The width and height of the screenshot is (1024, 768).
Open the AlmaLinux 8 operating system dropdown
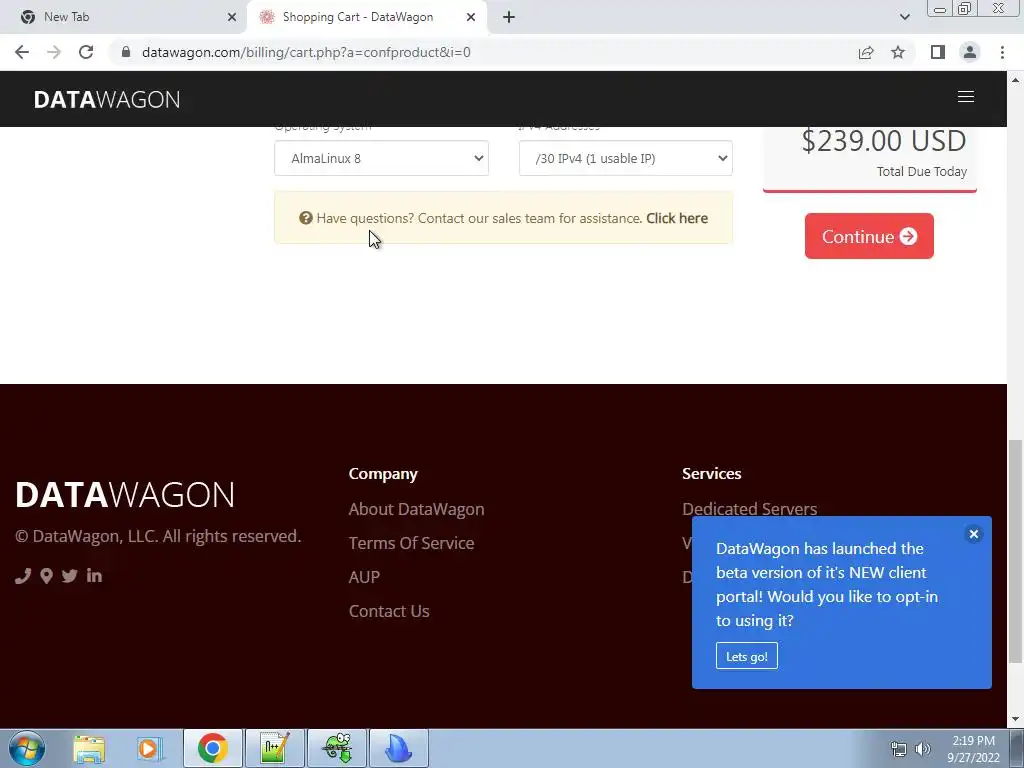[x=381, y=158]
